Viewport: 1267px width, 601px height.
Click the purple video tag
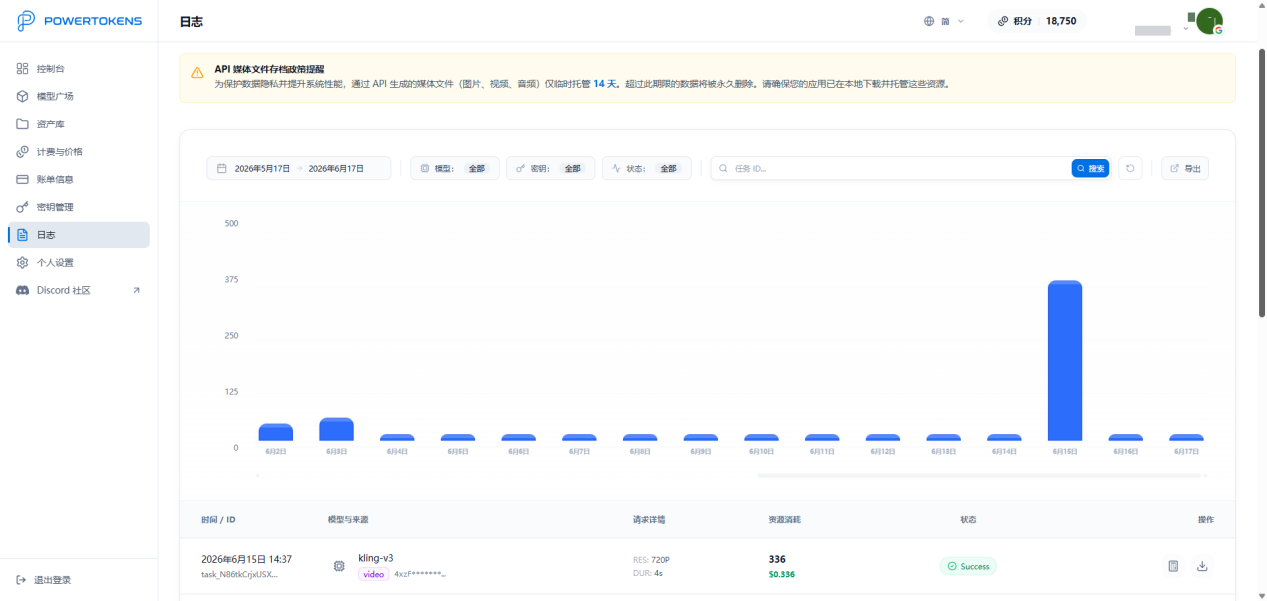pyautogui.click(x=374, y=574)
